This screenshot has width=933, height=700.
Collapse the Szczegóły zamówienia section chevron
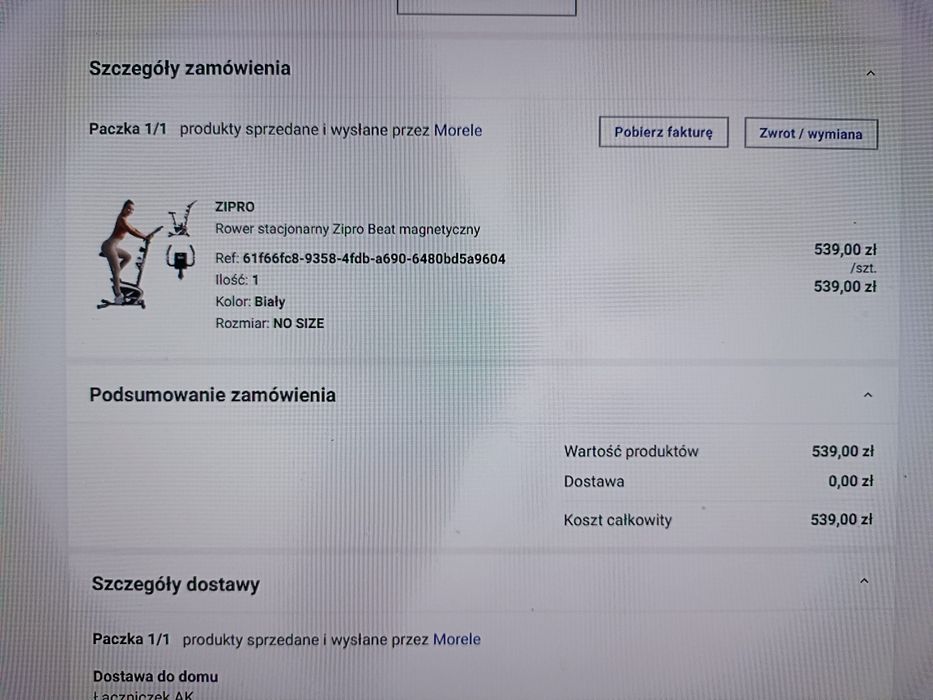click(870, 73)
